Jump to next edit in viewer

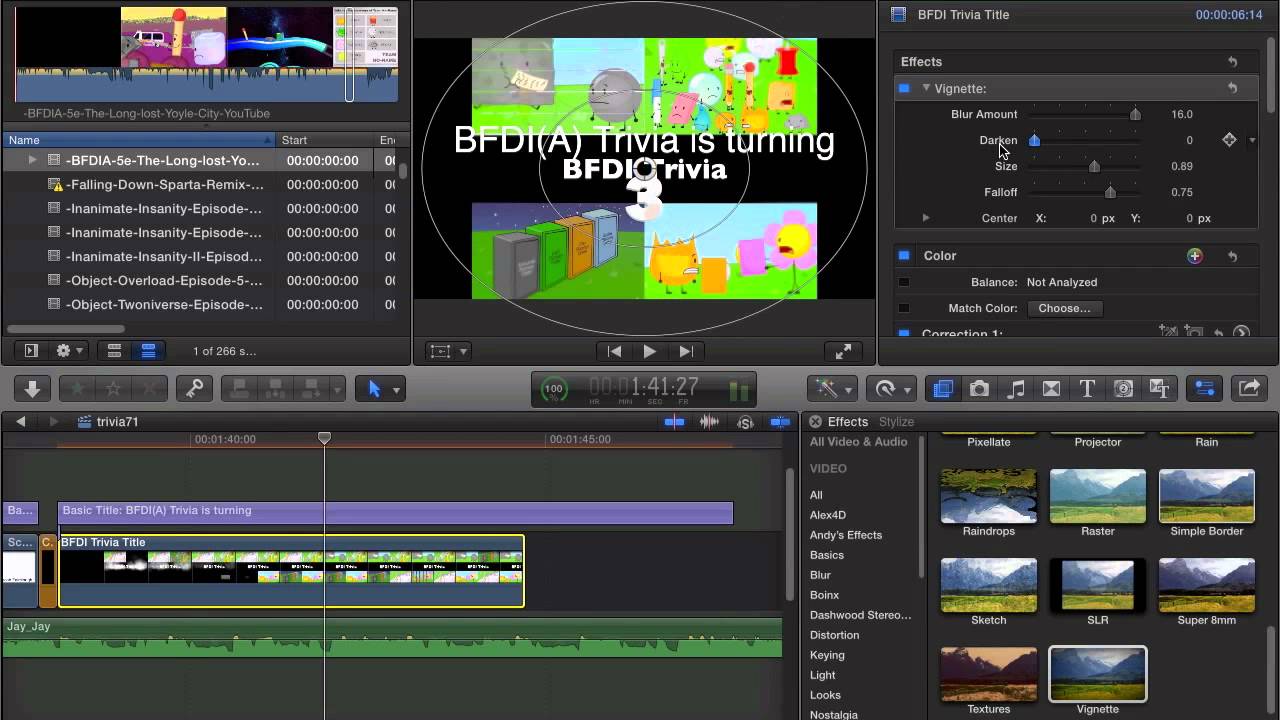pos(686,351)
